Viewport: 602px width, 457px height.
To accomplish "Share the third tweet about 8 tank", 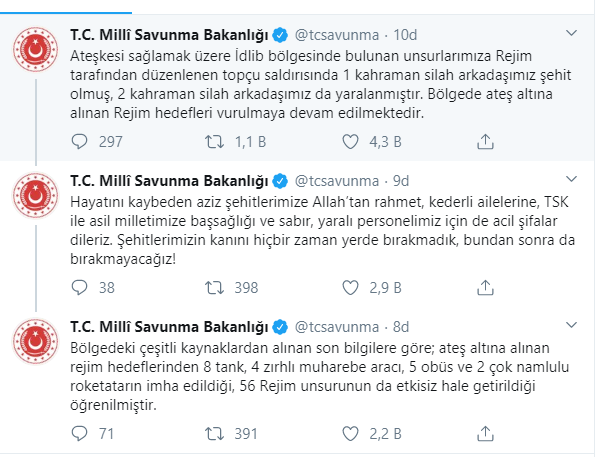I will pos(485,434).
